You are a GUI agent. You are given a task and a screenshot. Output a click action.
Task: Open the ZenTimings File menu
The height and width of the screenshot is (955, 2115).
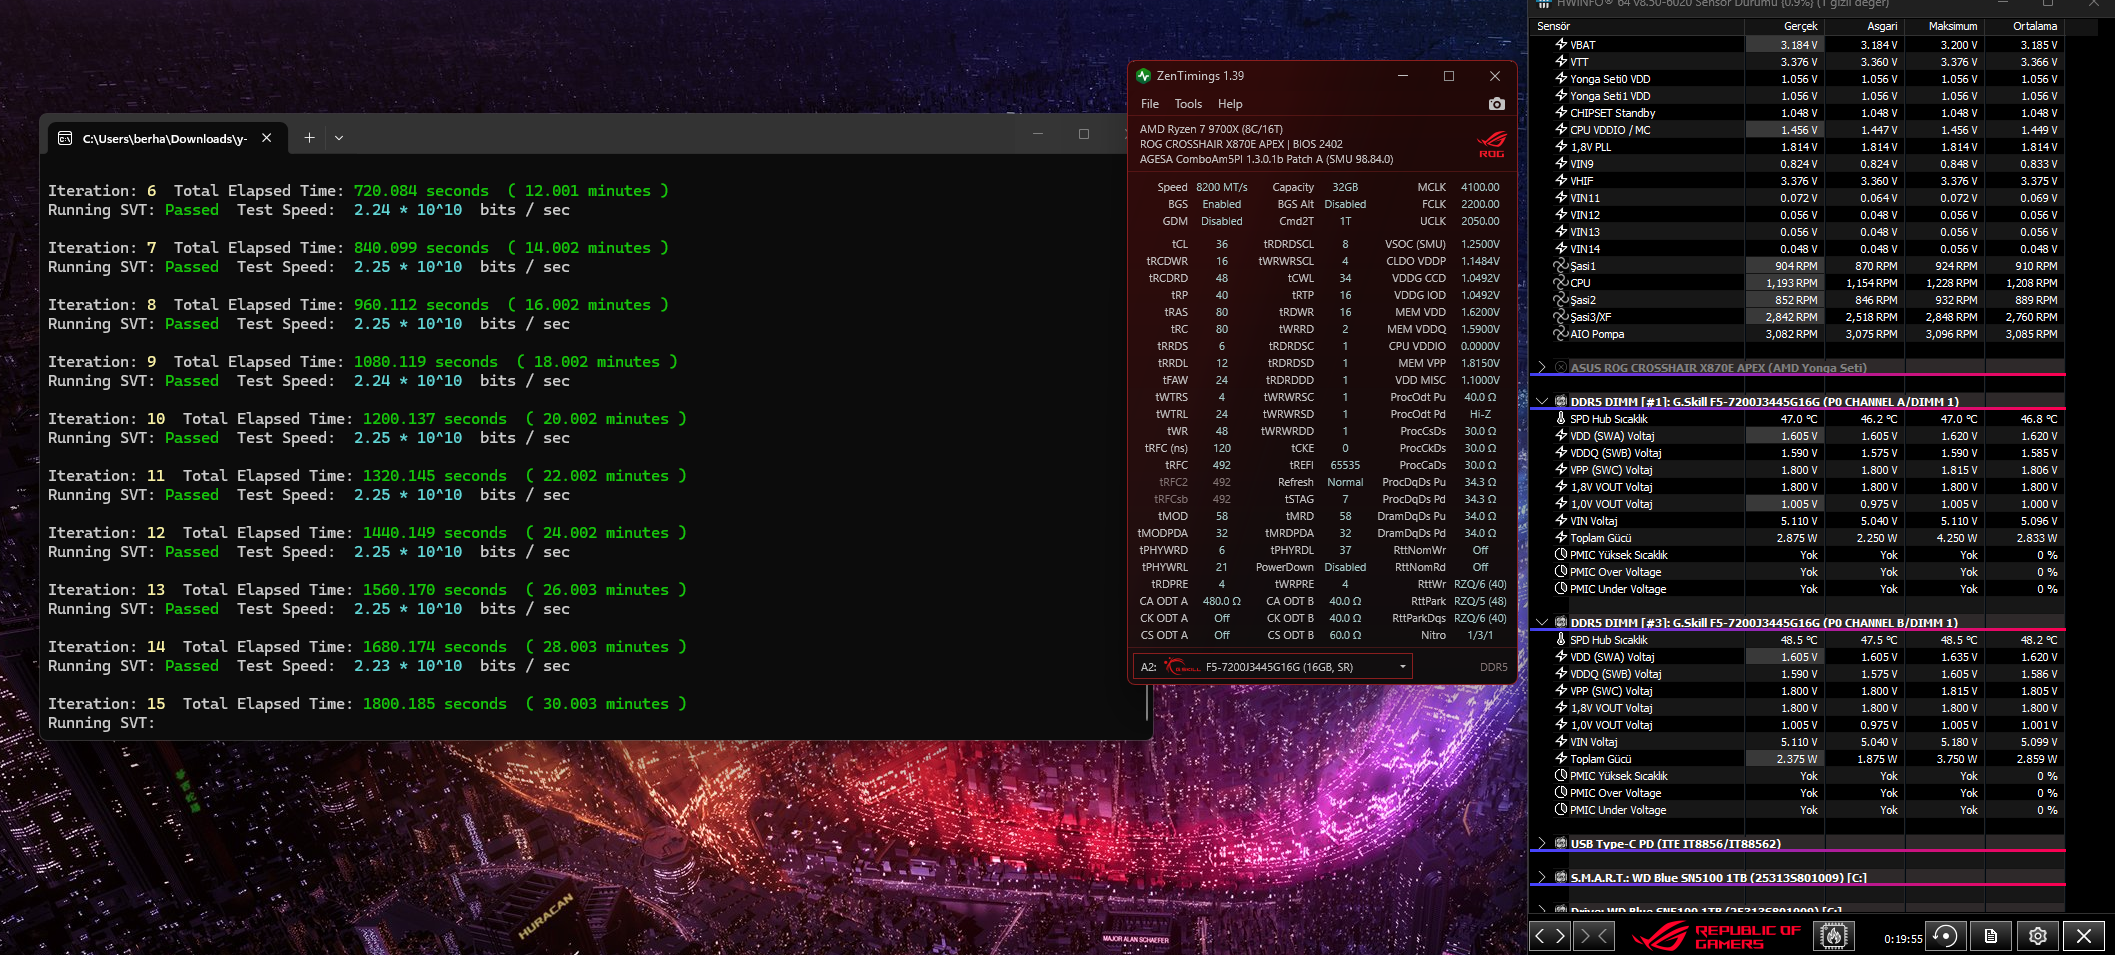[1150, 104]
